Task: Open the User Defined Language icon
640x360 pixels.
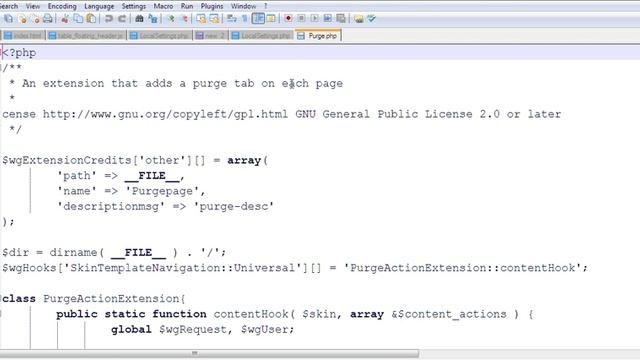Action: 271,19
